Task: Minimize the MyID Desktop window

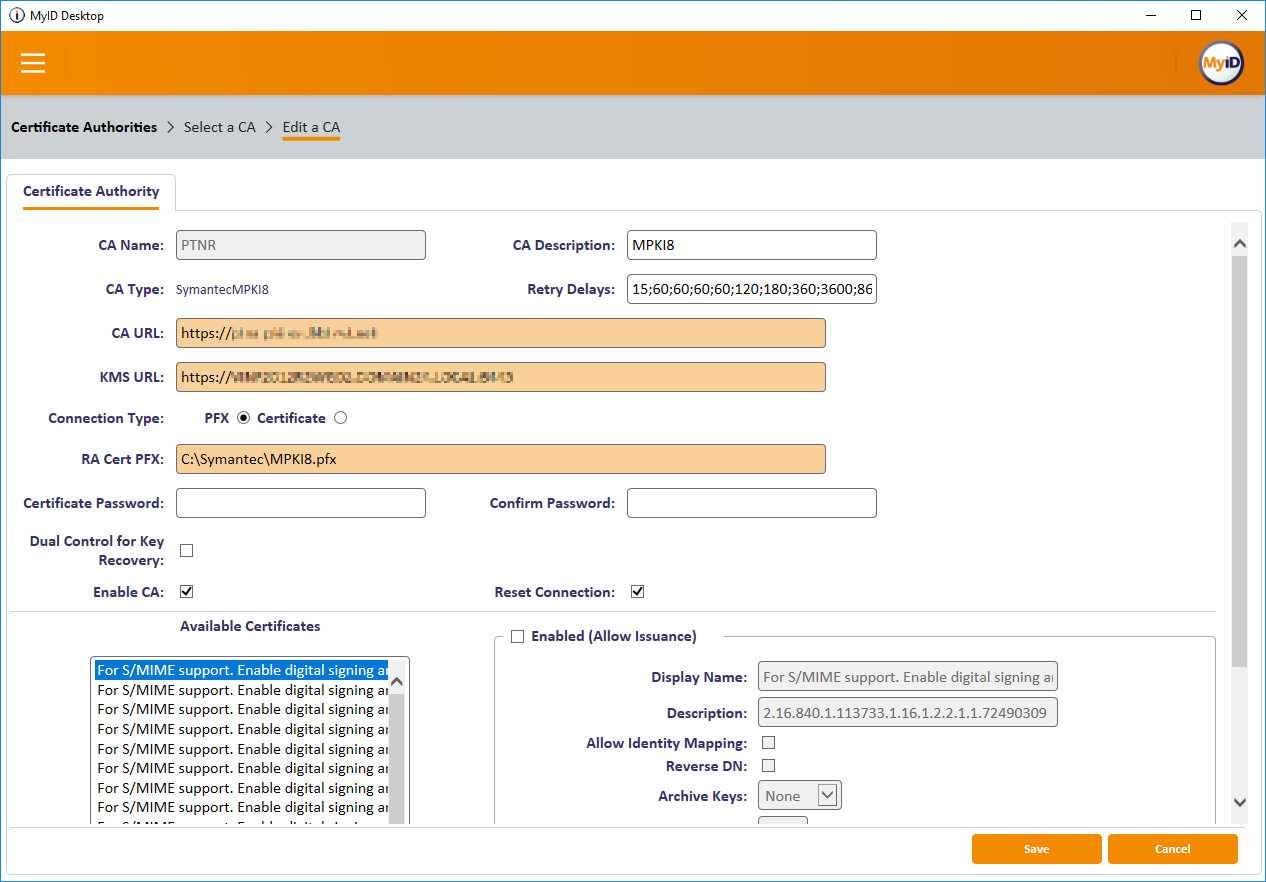Action: point(1149,15)
